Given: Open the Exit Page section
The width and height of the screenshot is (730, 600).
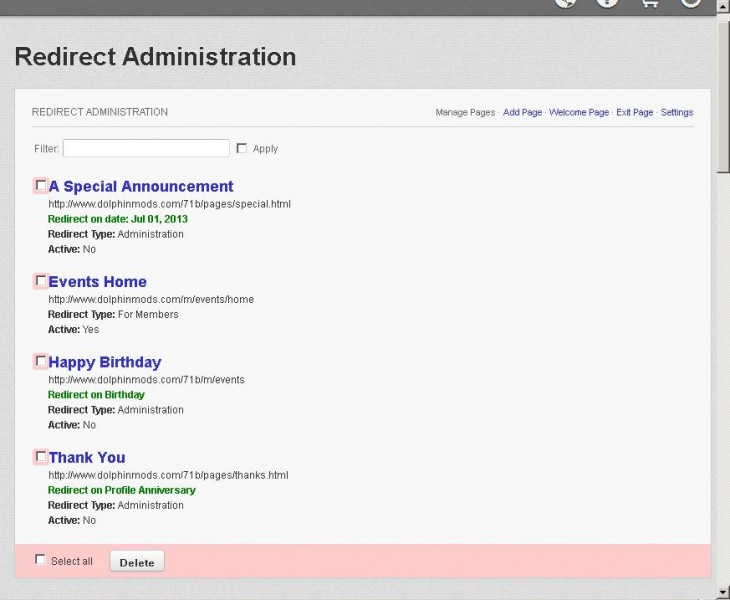Looking at the screenshot, I should point(635,112).
